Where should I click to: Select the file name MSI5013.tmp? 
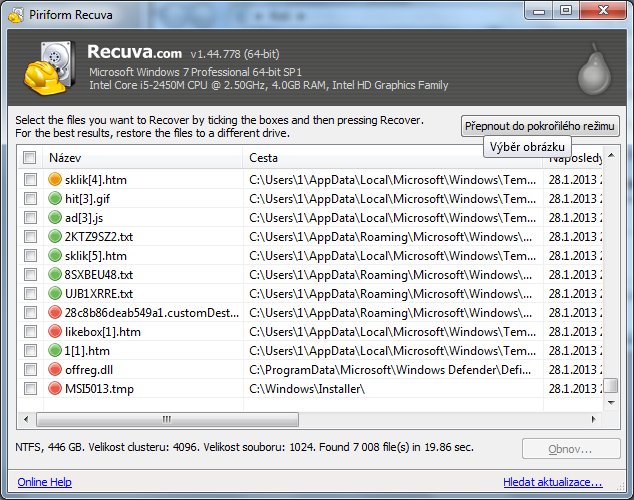pyautogui.click(x=99, y=388)
